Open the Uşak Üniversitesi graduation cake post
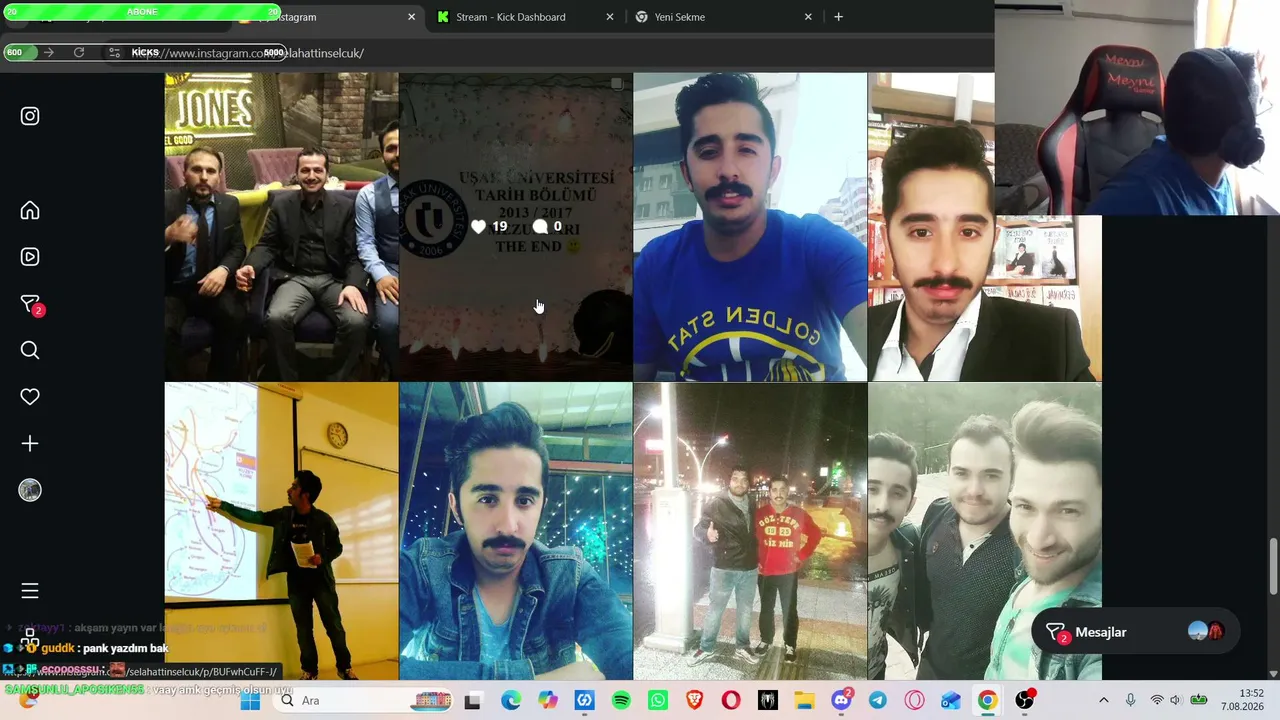Image resolution: width=1280 pixels, height=720 pixels. (516, 227)
